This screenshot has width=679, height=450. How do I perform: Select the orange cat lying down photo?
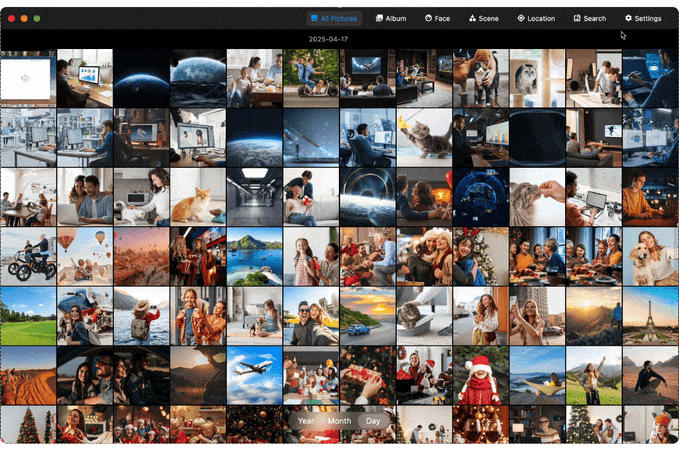pos(197,198)
